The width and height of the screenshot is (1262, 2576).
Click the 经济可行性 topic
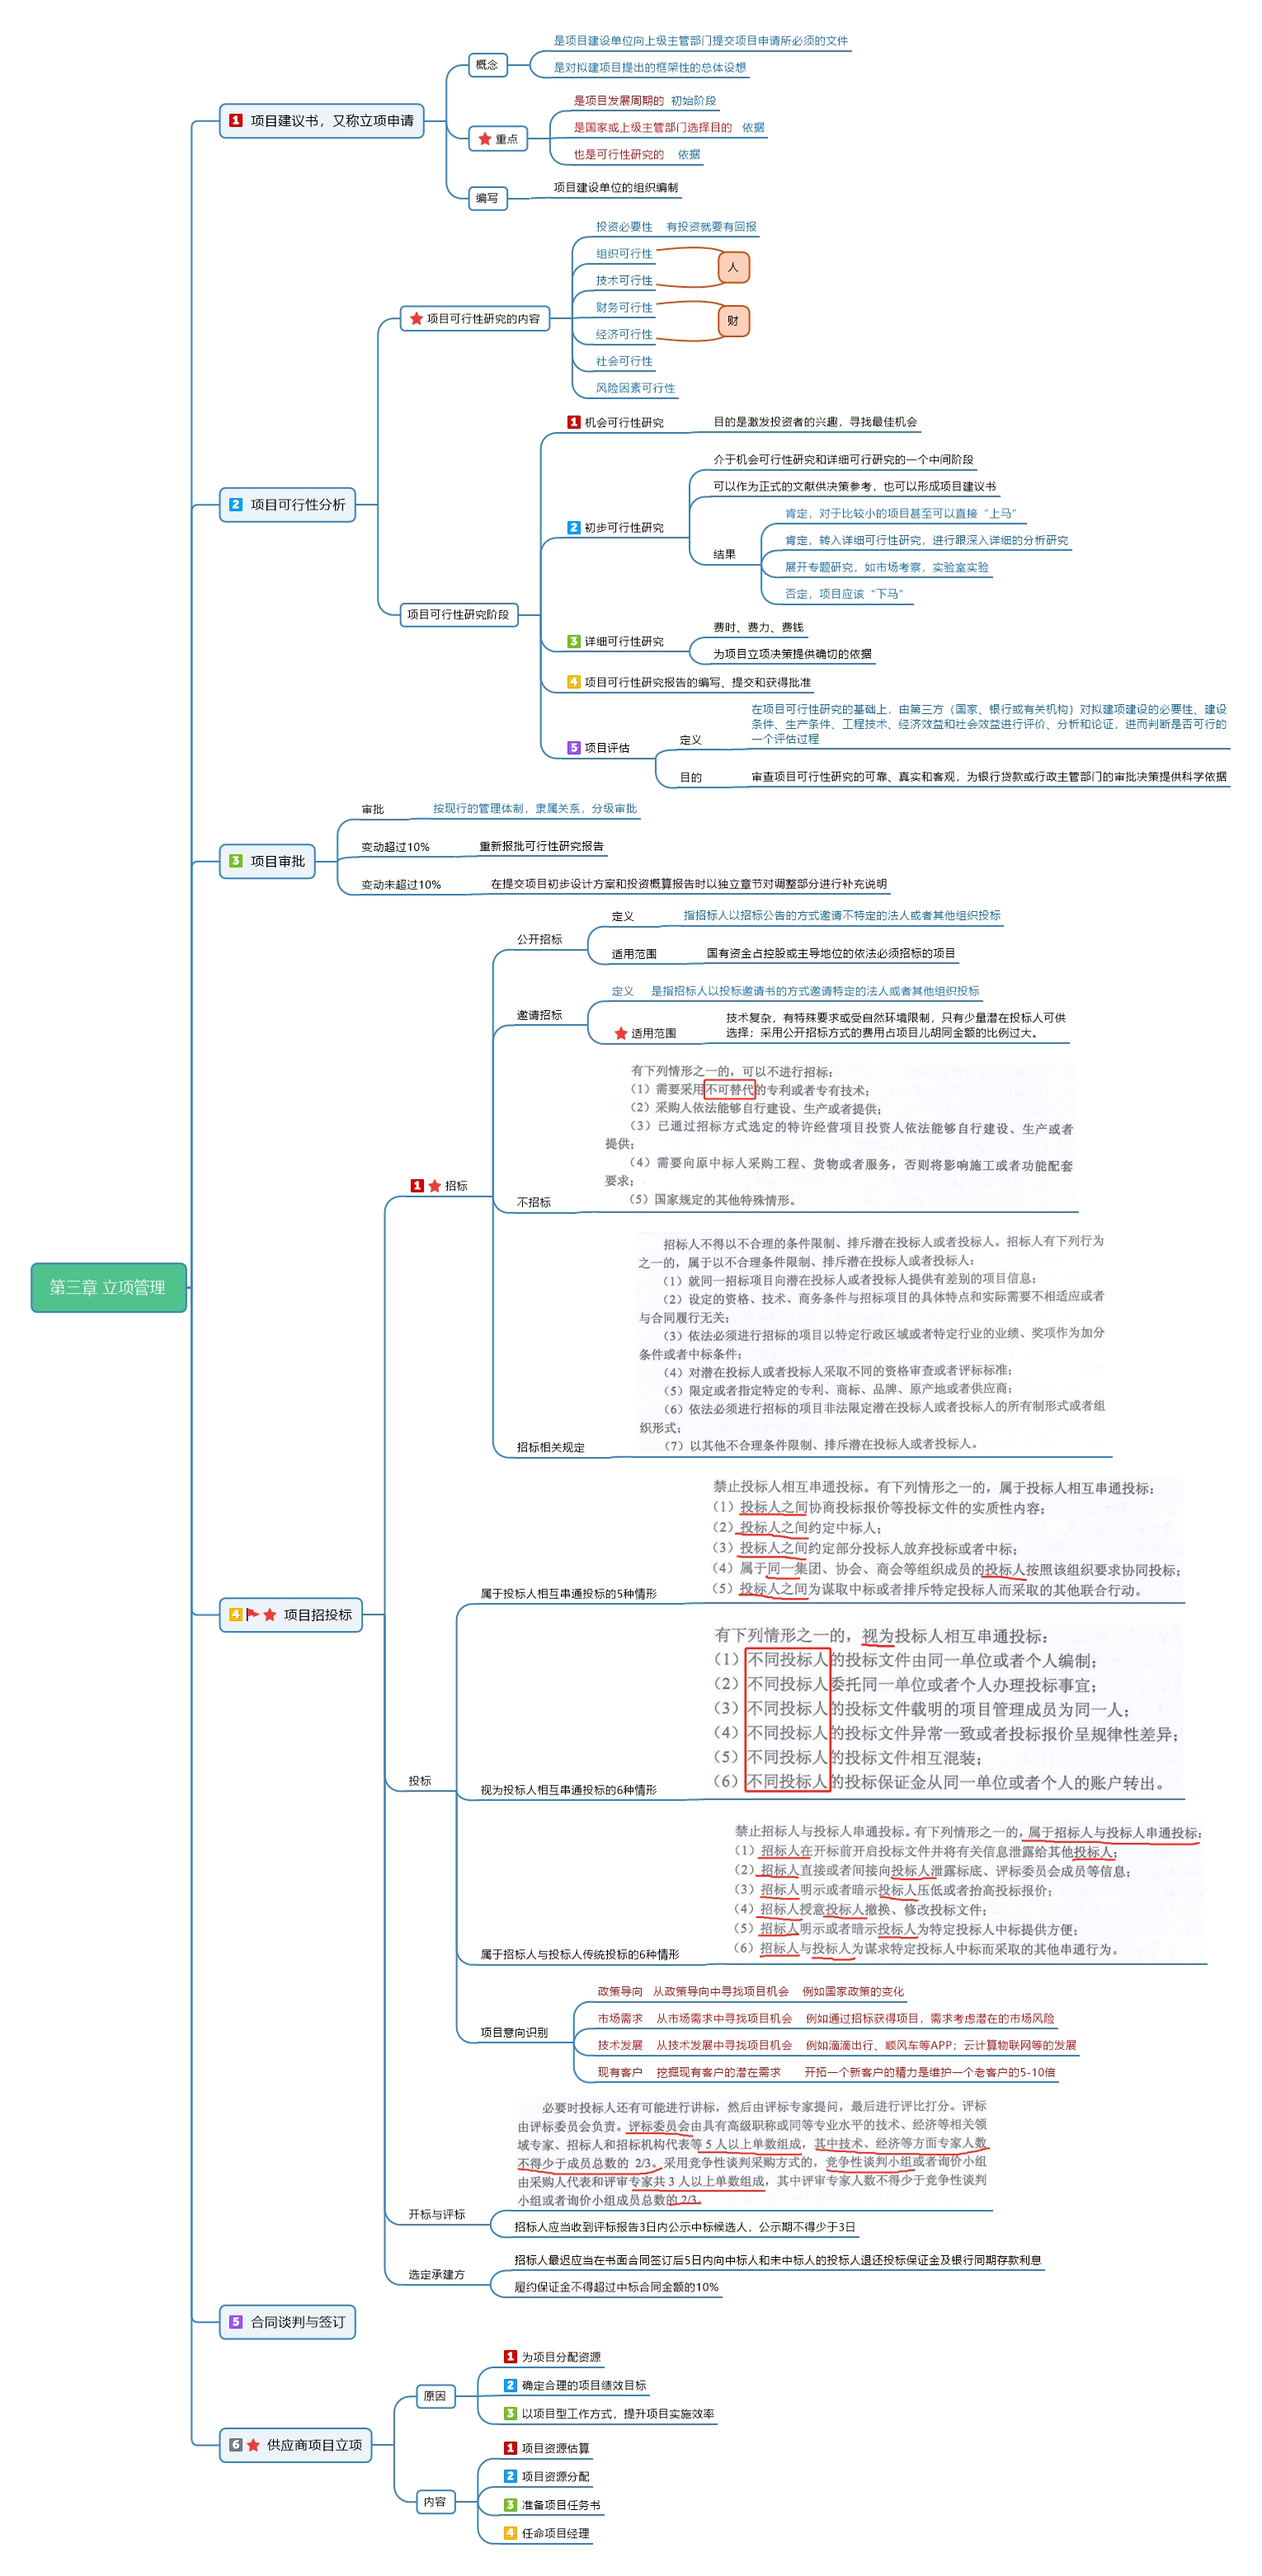pyautogui.click(x=624, y=335)
